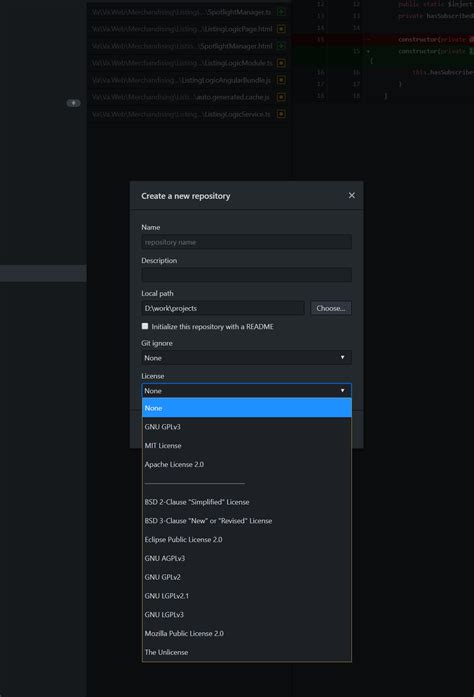Click modified-status icon beside ListingLogicPage.html

tap(281, 29)
